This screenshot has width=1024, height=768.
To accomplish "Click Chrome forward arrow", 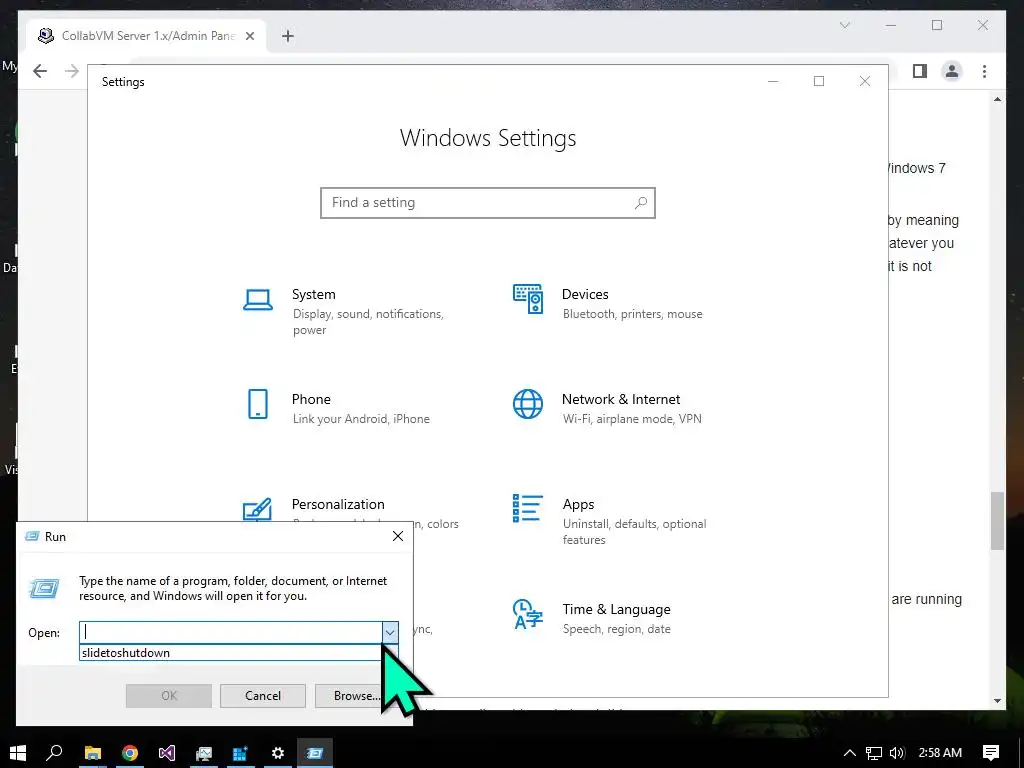I will [x=72, y=71].
